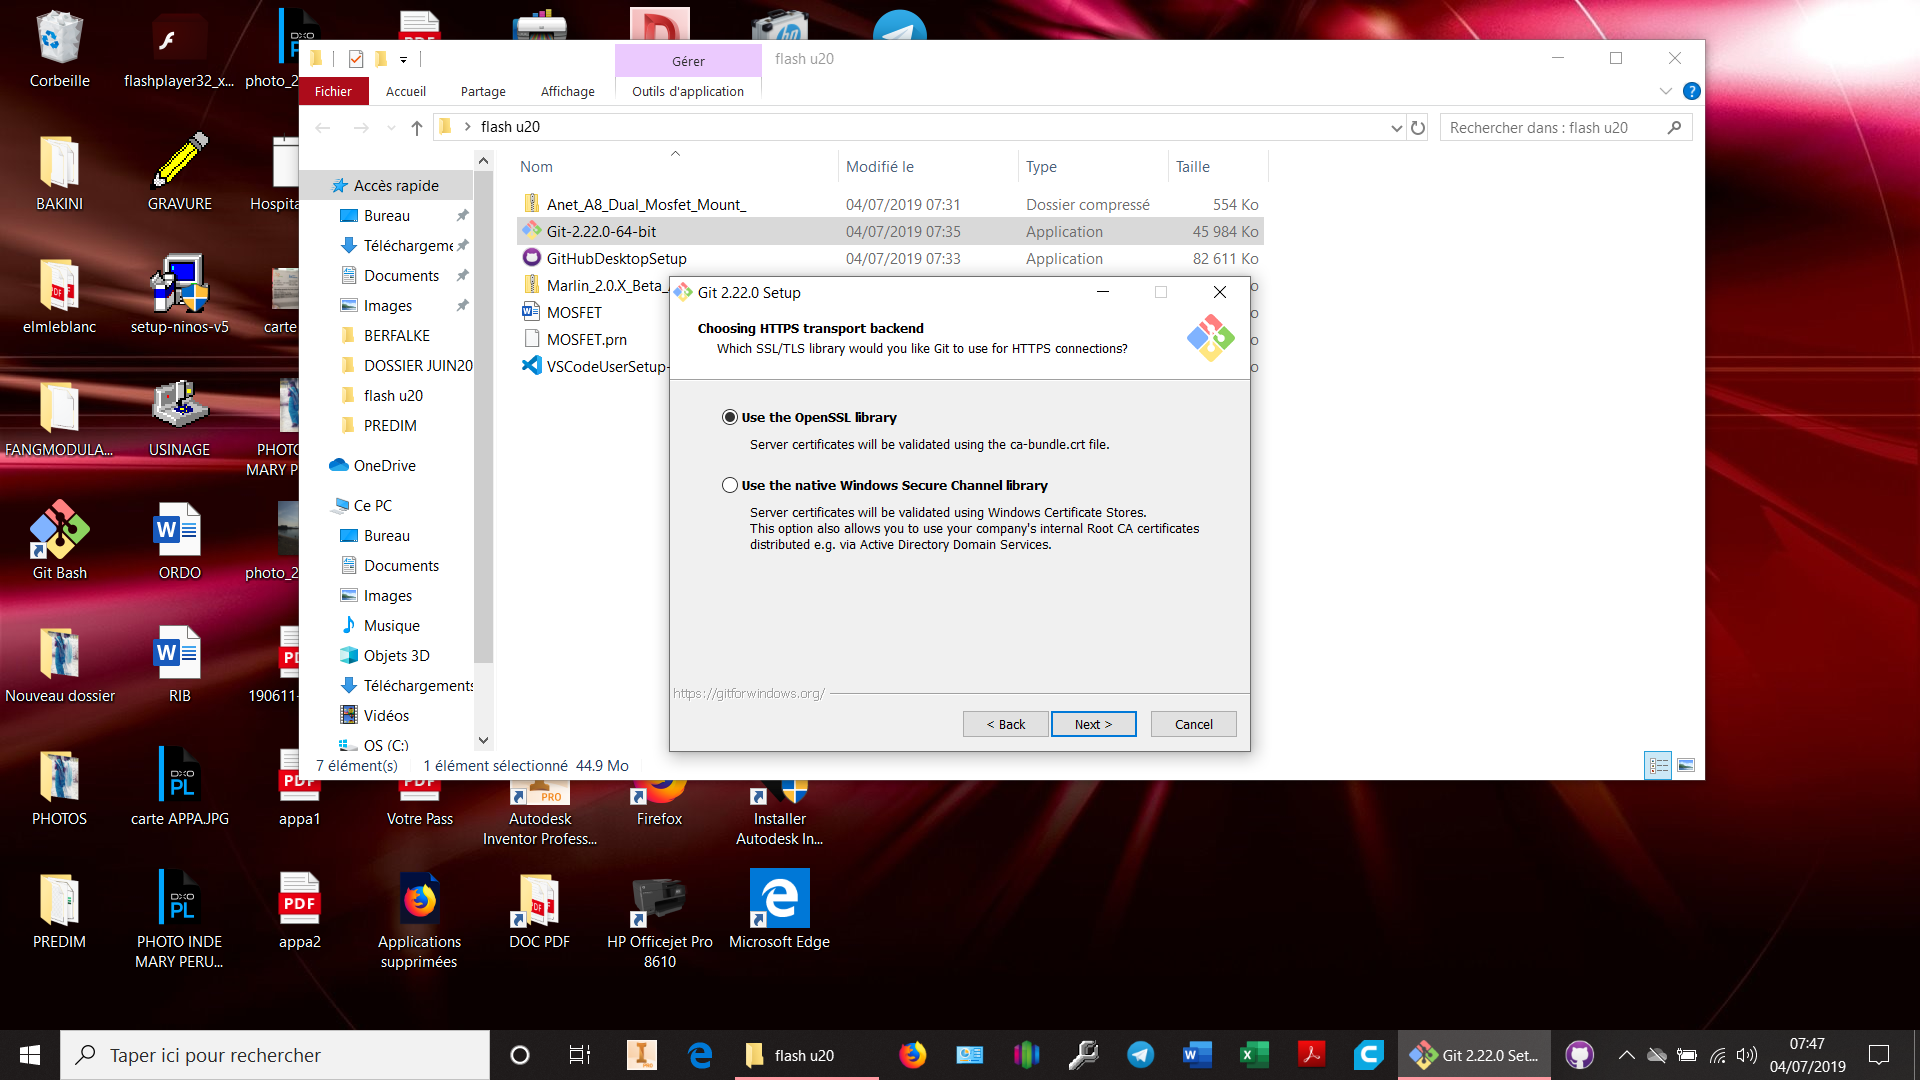This screenshot has width=1920, height=1080.
Task: Open the quick access toolbar customize dropdown
Action: pos(403,59)
